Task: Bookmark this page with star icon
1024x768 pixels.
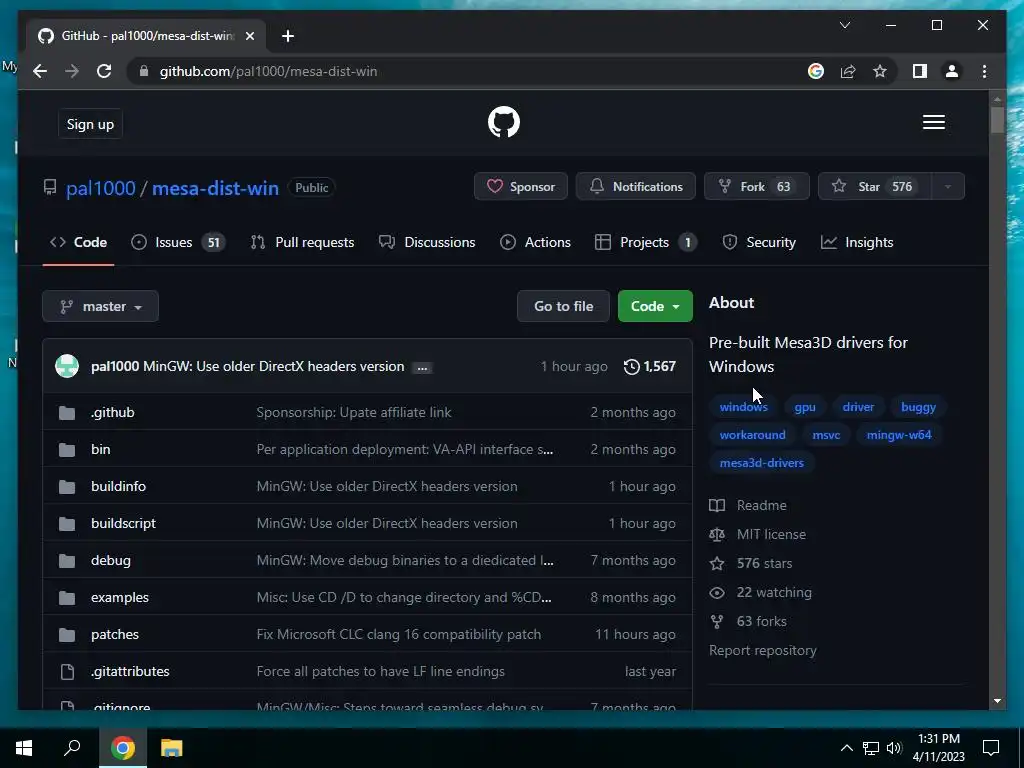Action: pos(880,71)
